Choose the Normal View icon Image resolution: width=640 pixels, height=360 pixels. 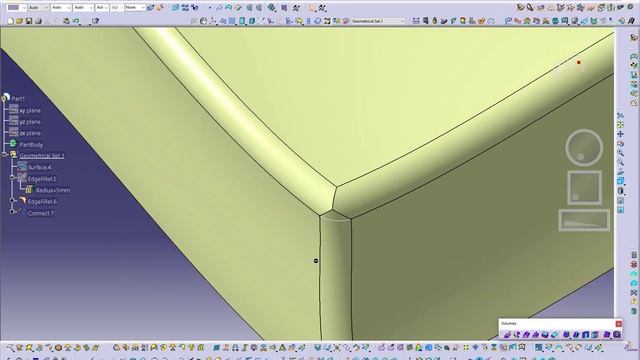click(620, 171)
